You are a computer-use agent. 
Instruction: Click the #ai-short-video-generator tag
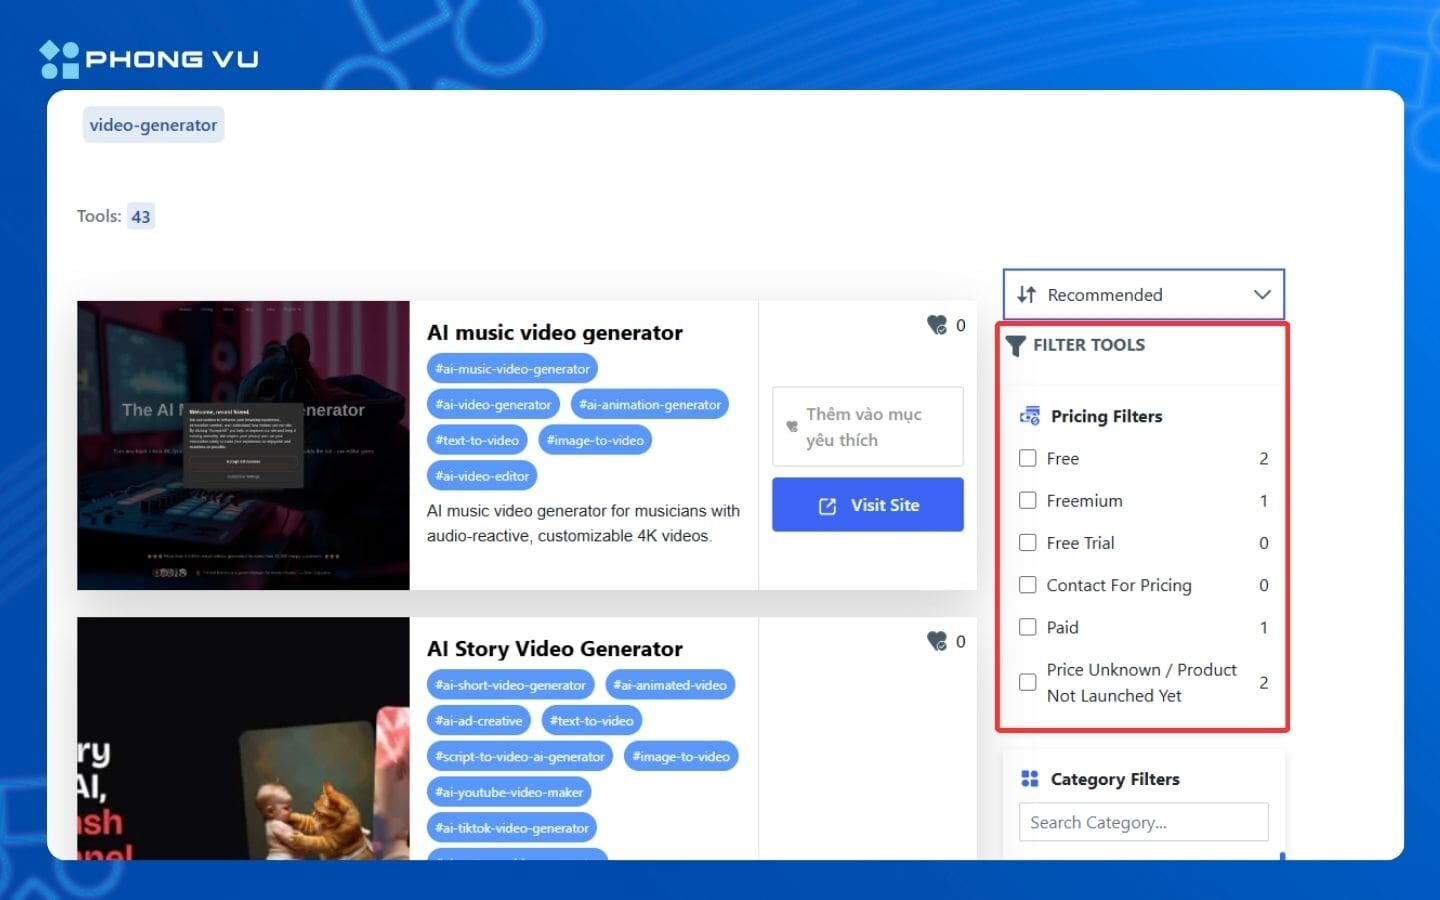point(510,685)
